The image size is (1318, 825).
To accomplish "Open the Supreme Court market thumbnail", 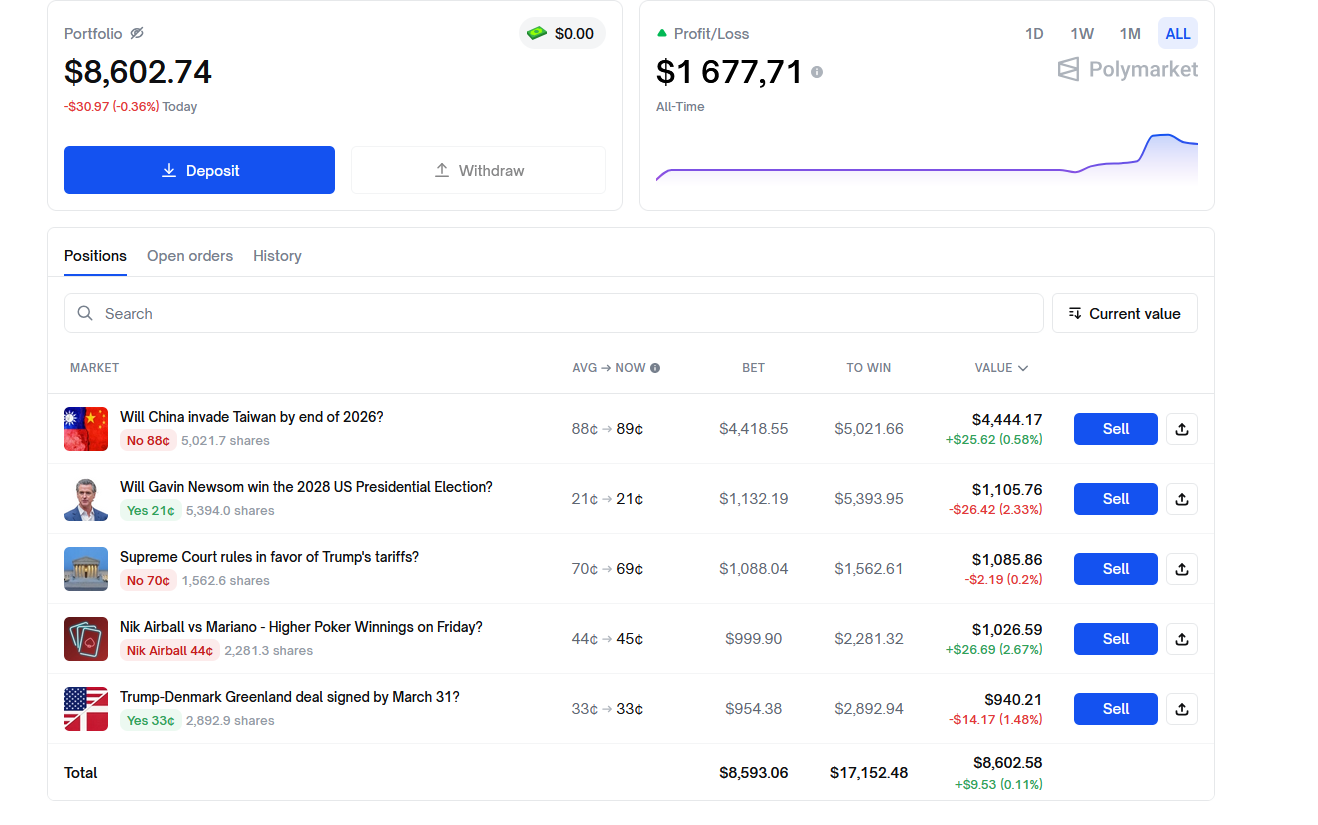I will tap(86, 569).
